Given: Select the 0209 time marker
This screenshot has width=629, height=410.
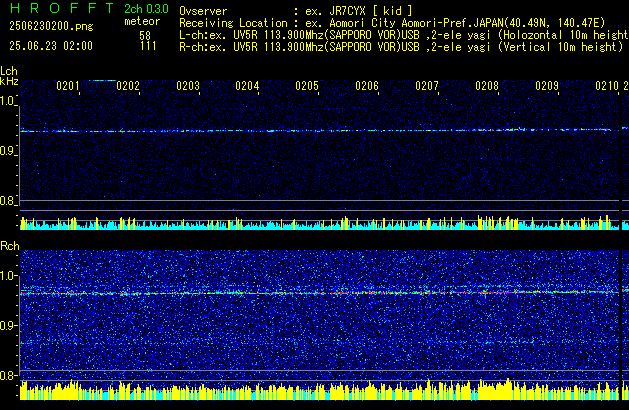Looking at the screenshot, I should 547,86.
